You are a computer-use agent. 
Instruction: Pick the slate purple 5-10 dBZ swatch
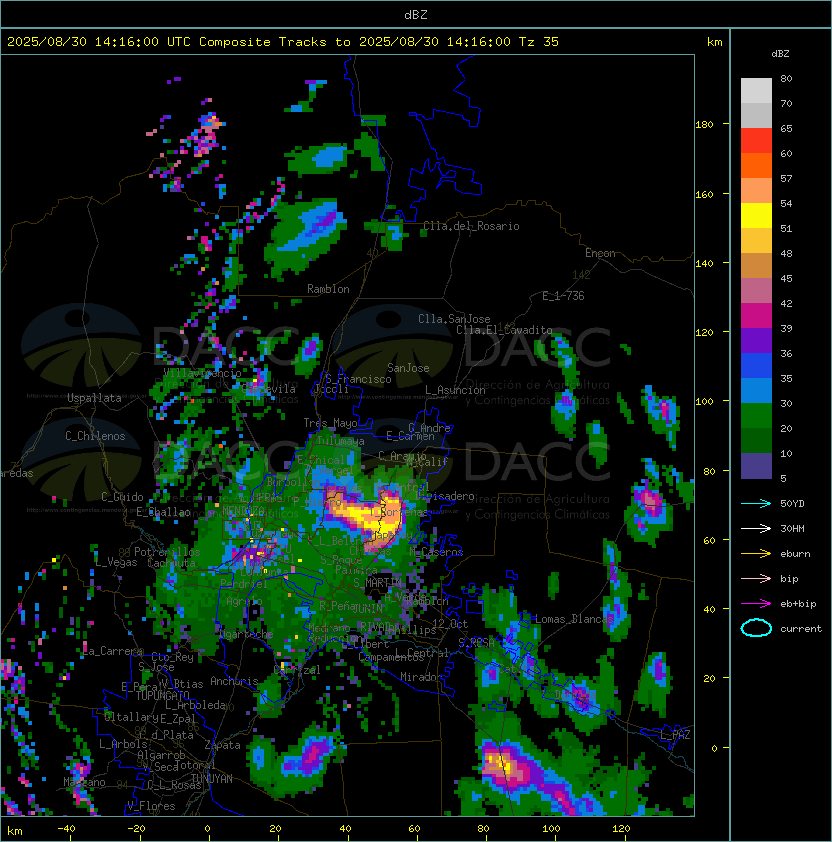coord(756,466)
